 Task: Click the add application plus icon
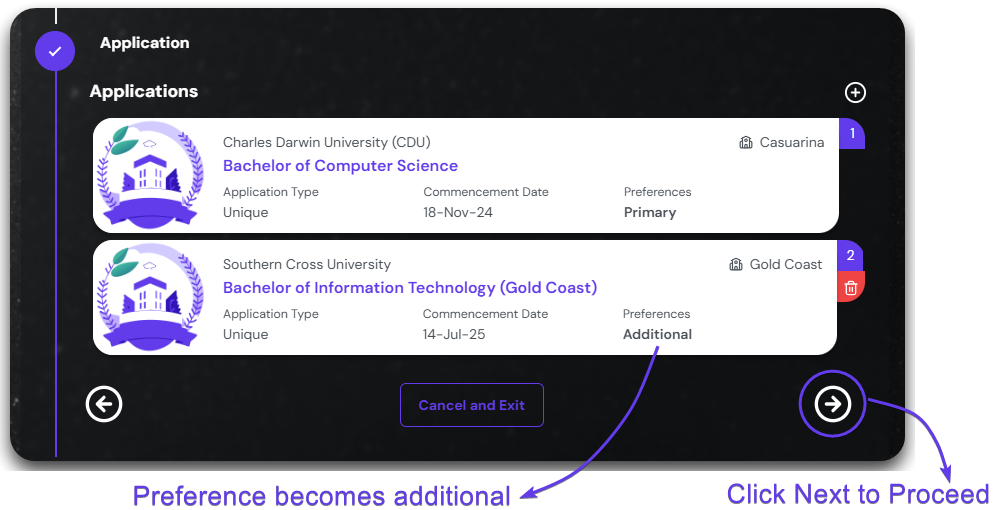coord(855,93)
